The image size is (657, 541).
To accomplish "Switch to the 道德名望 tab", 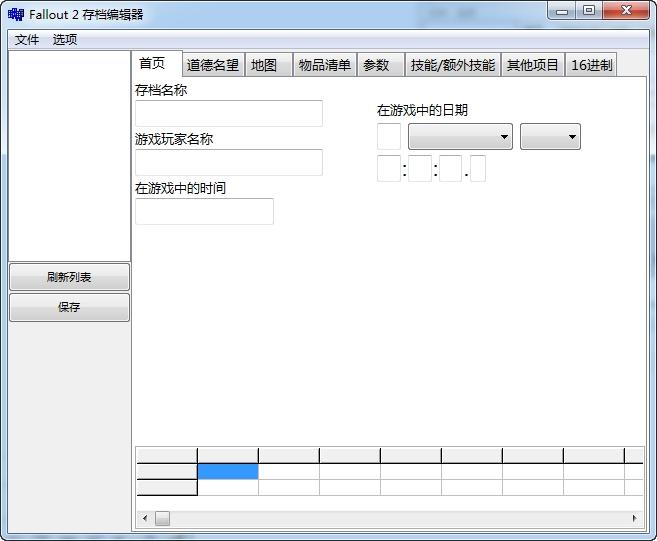I will (213, 65).
